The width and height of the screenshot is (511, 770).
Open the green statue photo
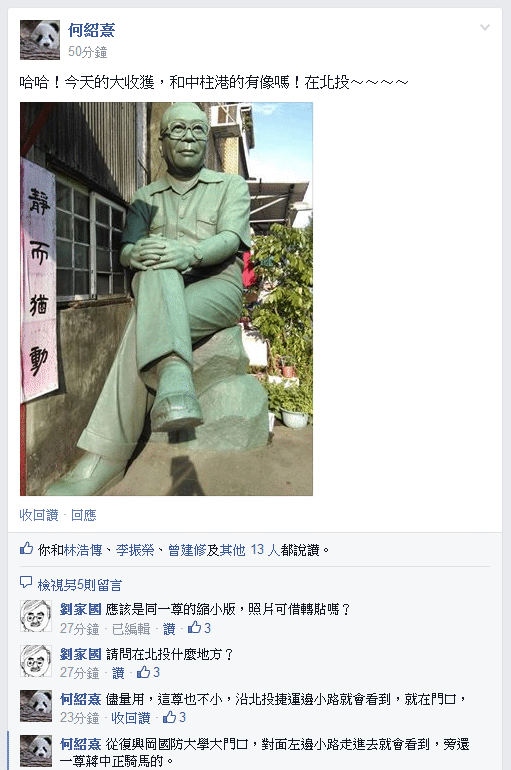tap(166, 299)
